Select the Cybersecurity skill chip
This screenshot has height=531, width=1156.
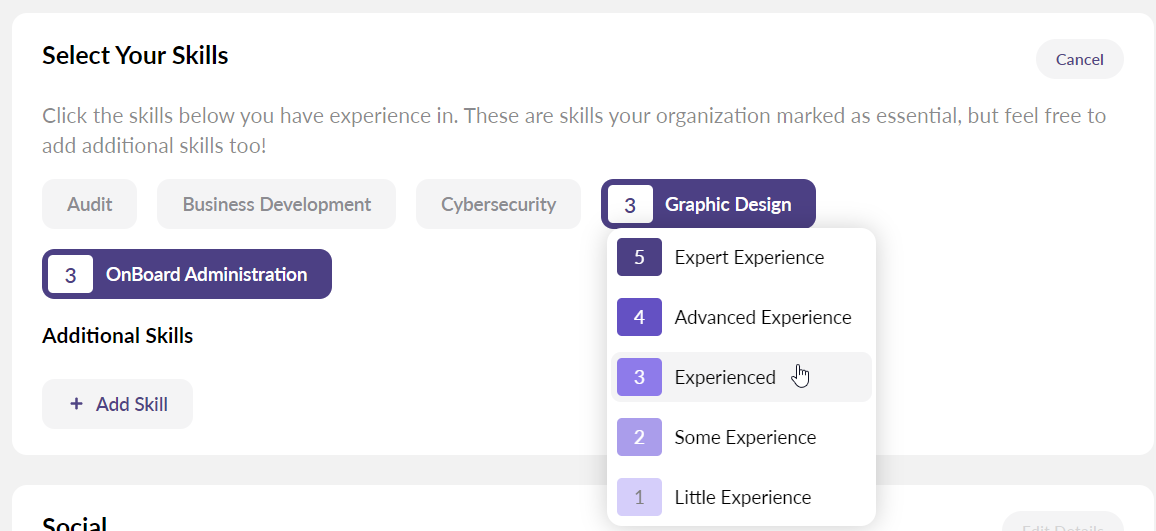pyautogui.click(x=498, y=204)
